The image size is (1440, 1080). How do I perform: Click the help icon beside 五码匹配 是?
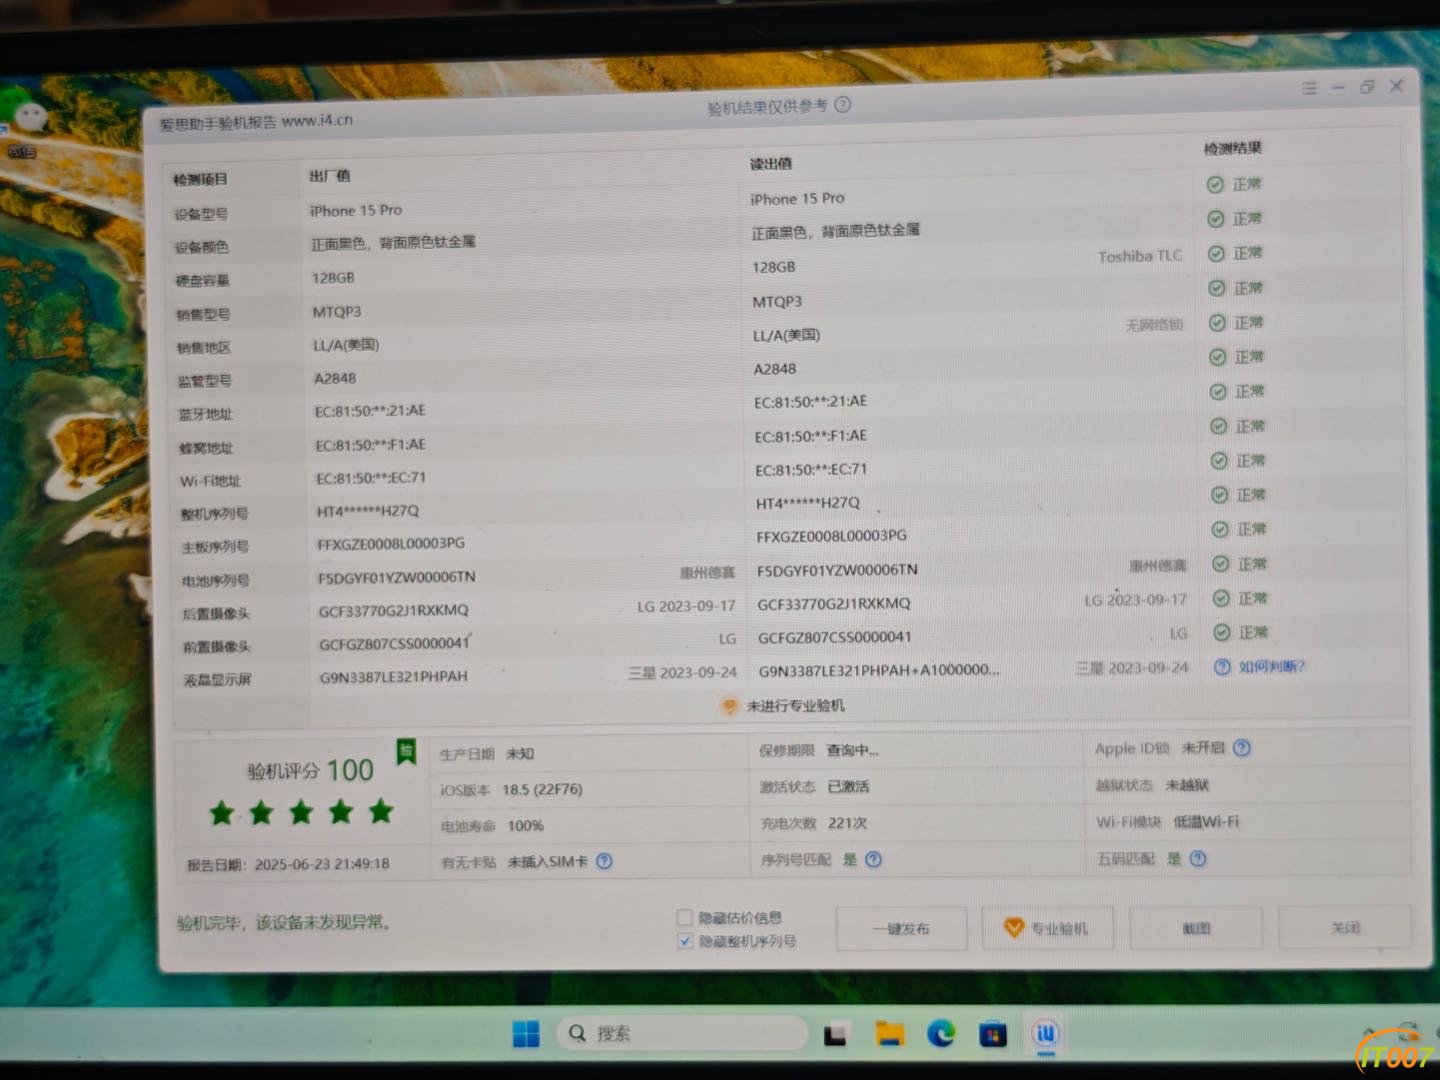tap(1198, 858)
